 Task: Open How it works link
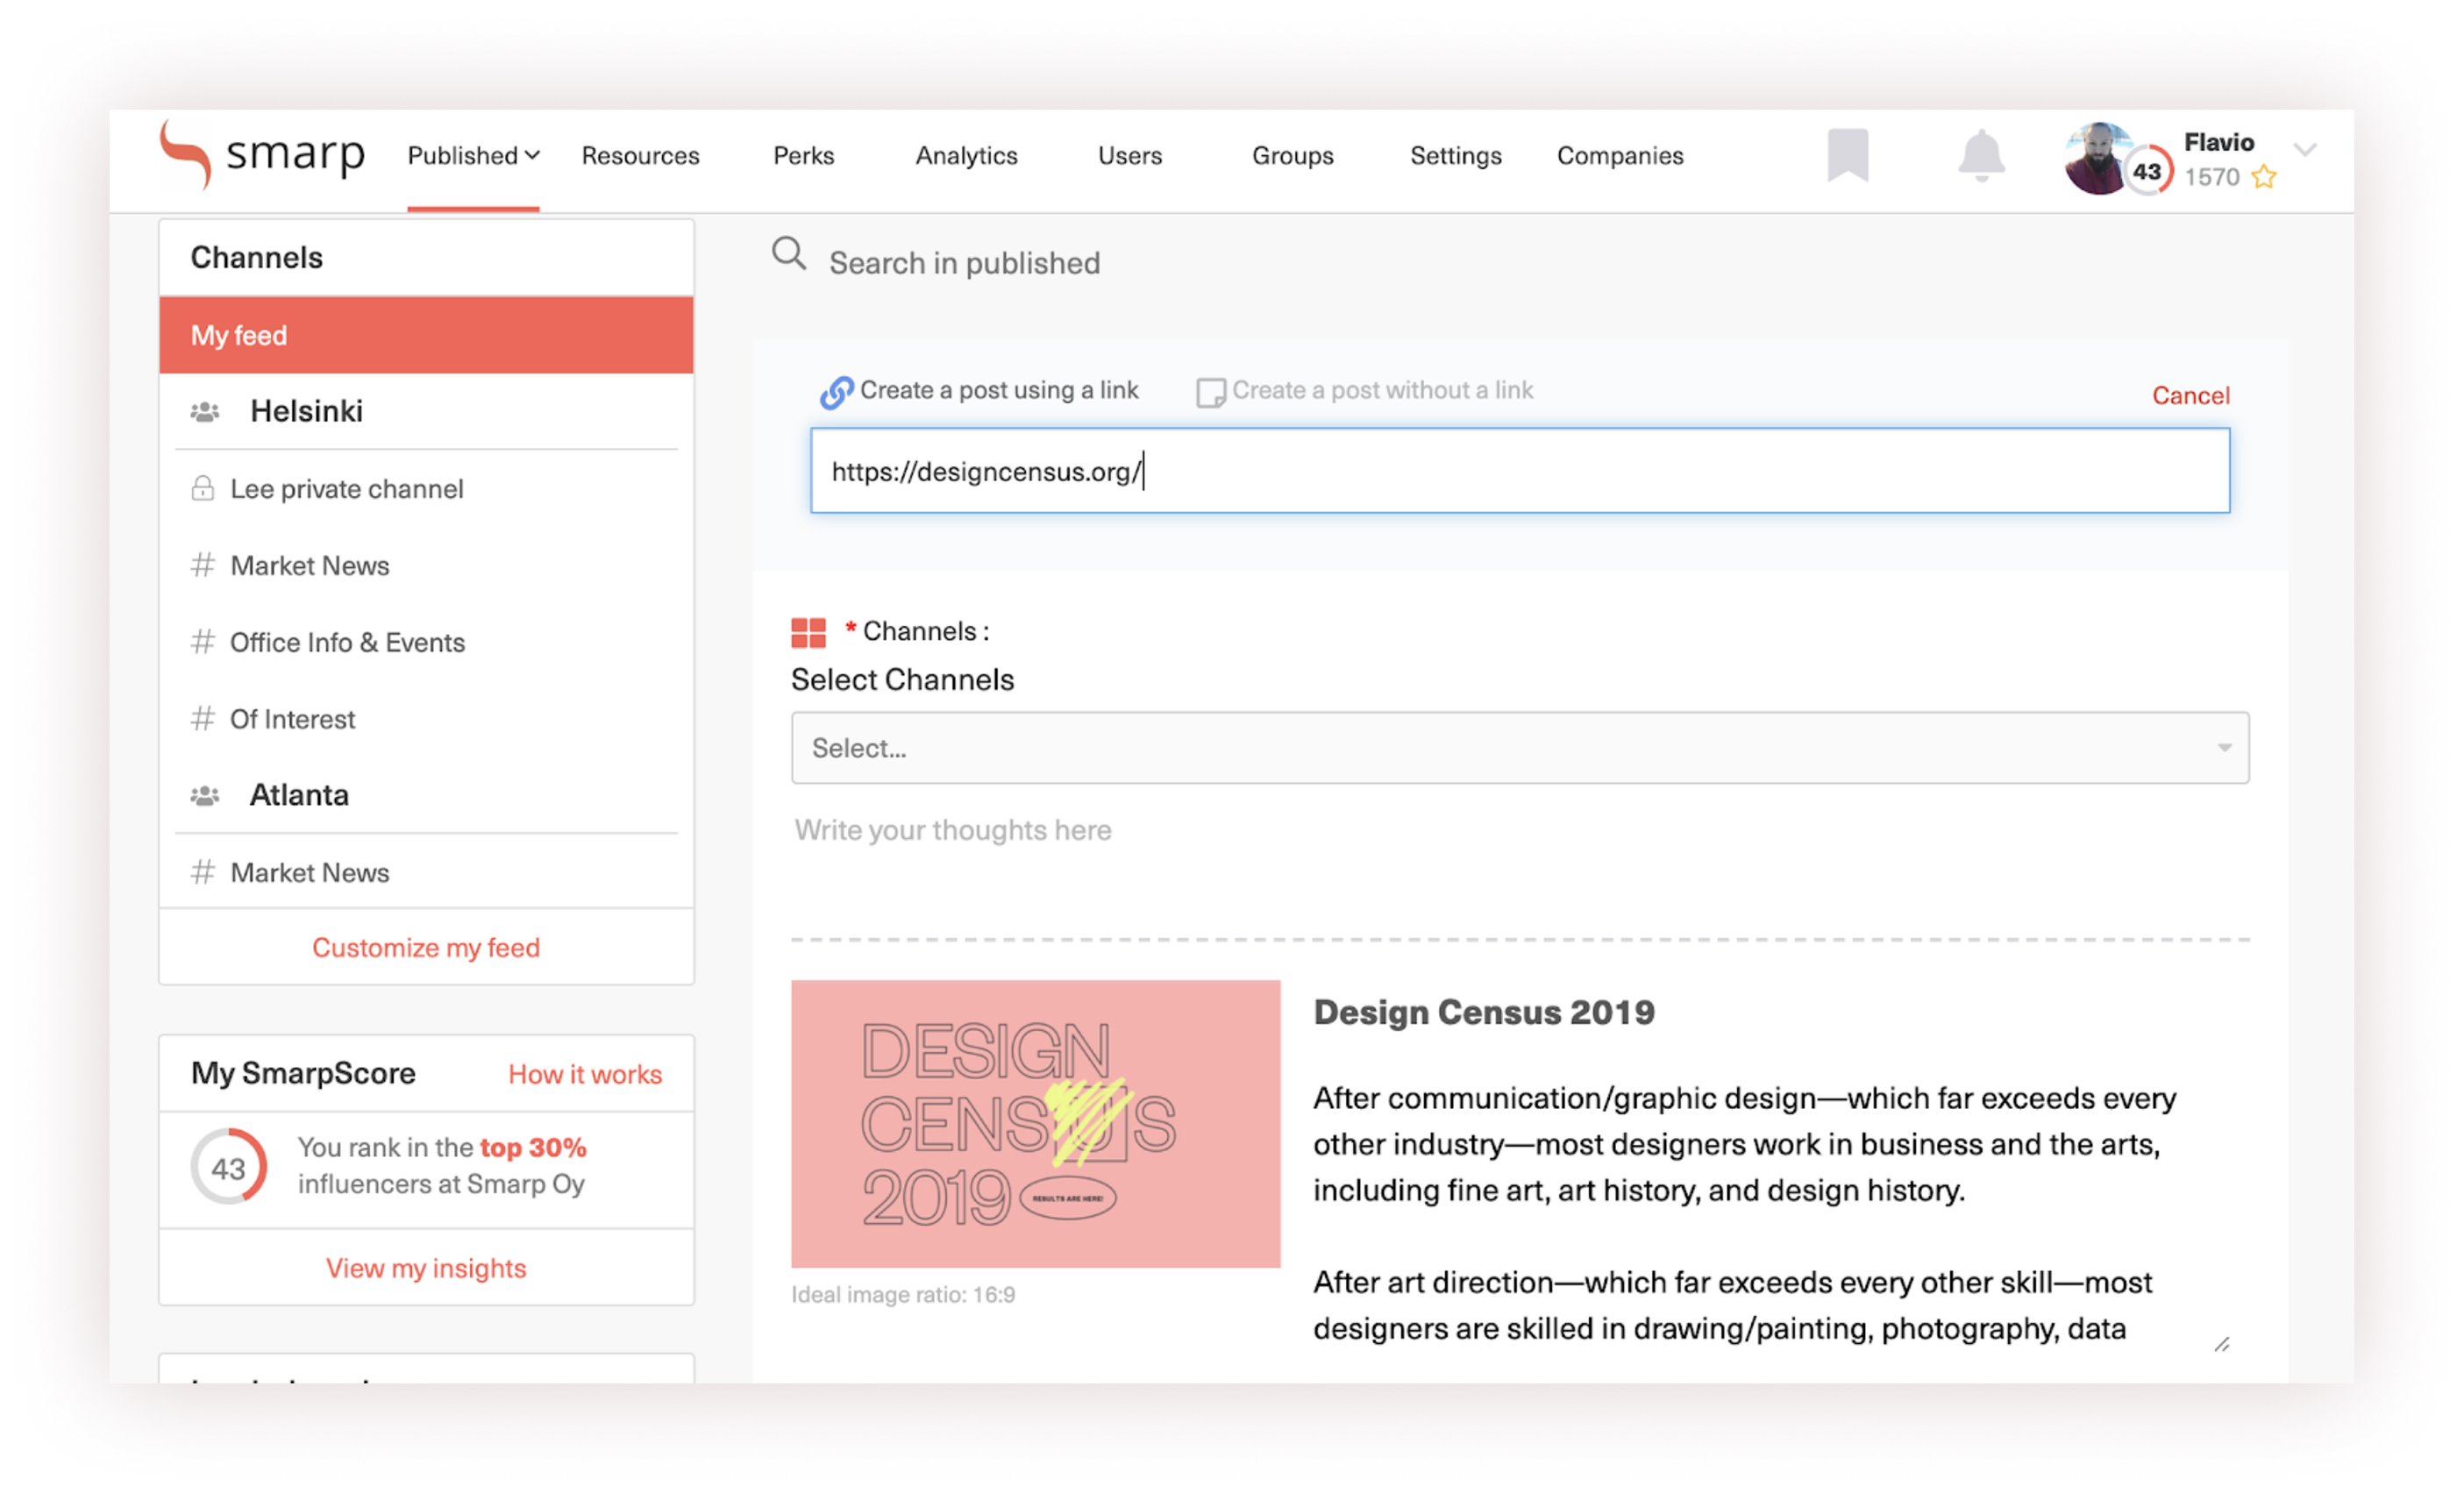[x=585, y=1074]
